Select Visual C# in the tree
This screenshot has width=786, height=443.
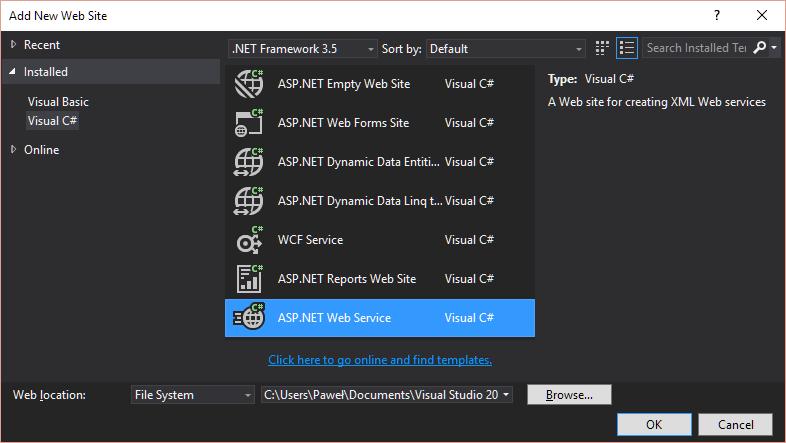pos(52,121)
